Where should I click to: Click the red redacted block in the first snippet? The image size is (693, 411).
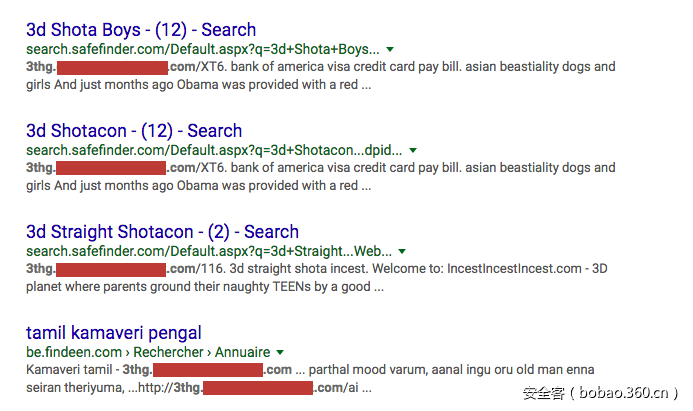(x=111, y=68)
